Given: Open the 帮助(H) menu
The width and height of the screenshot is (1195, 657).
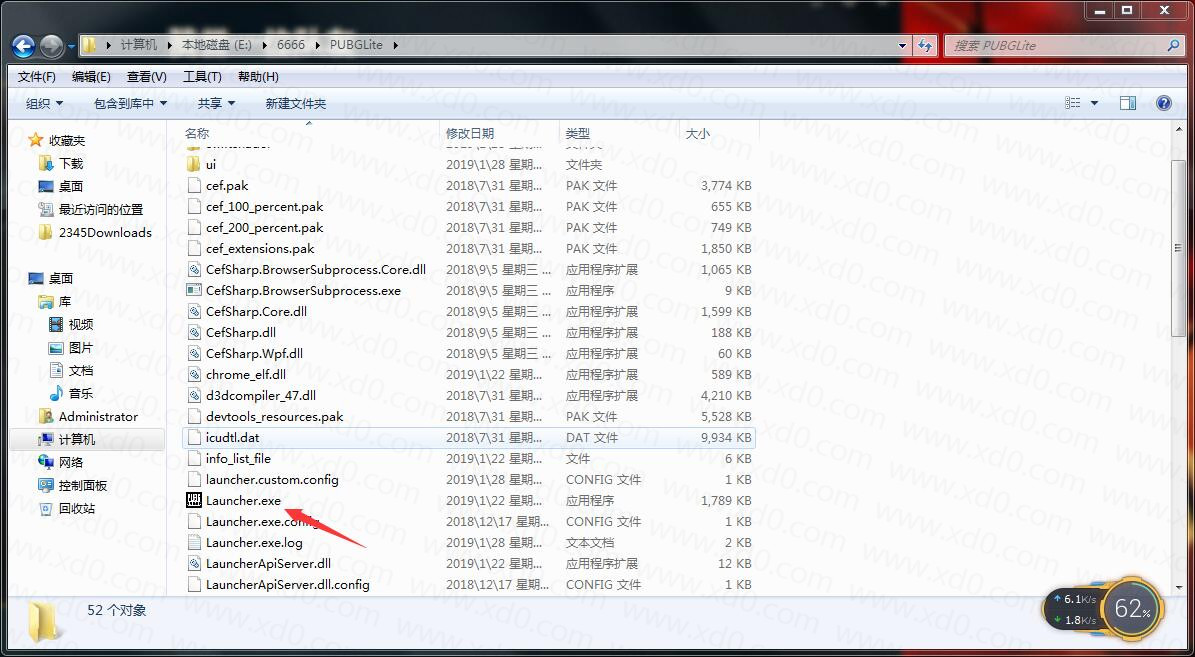Looking at the screenshot, I should 258,77.
